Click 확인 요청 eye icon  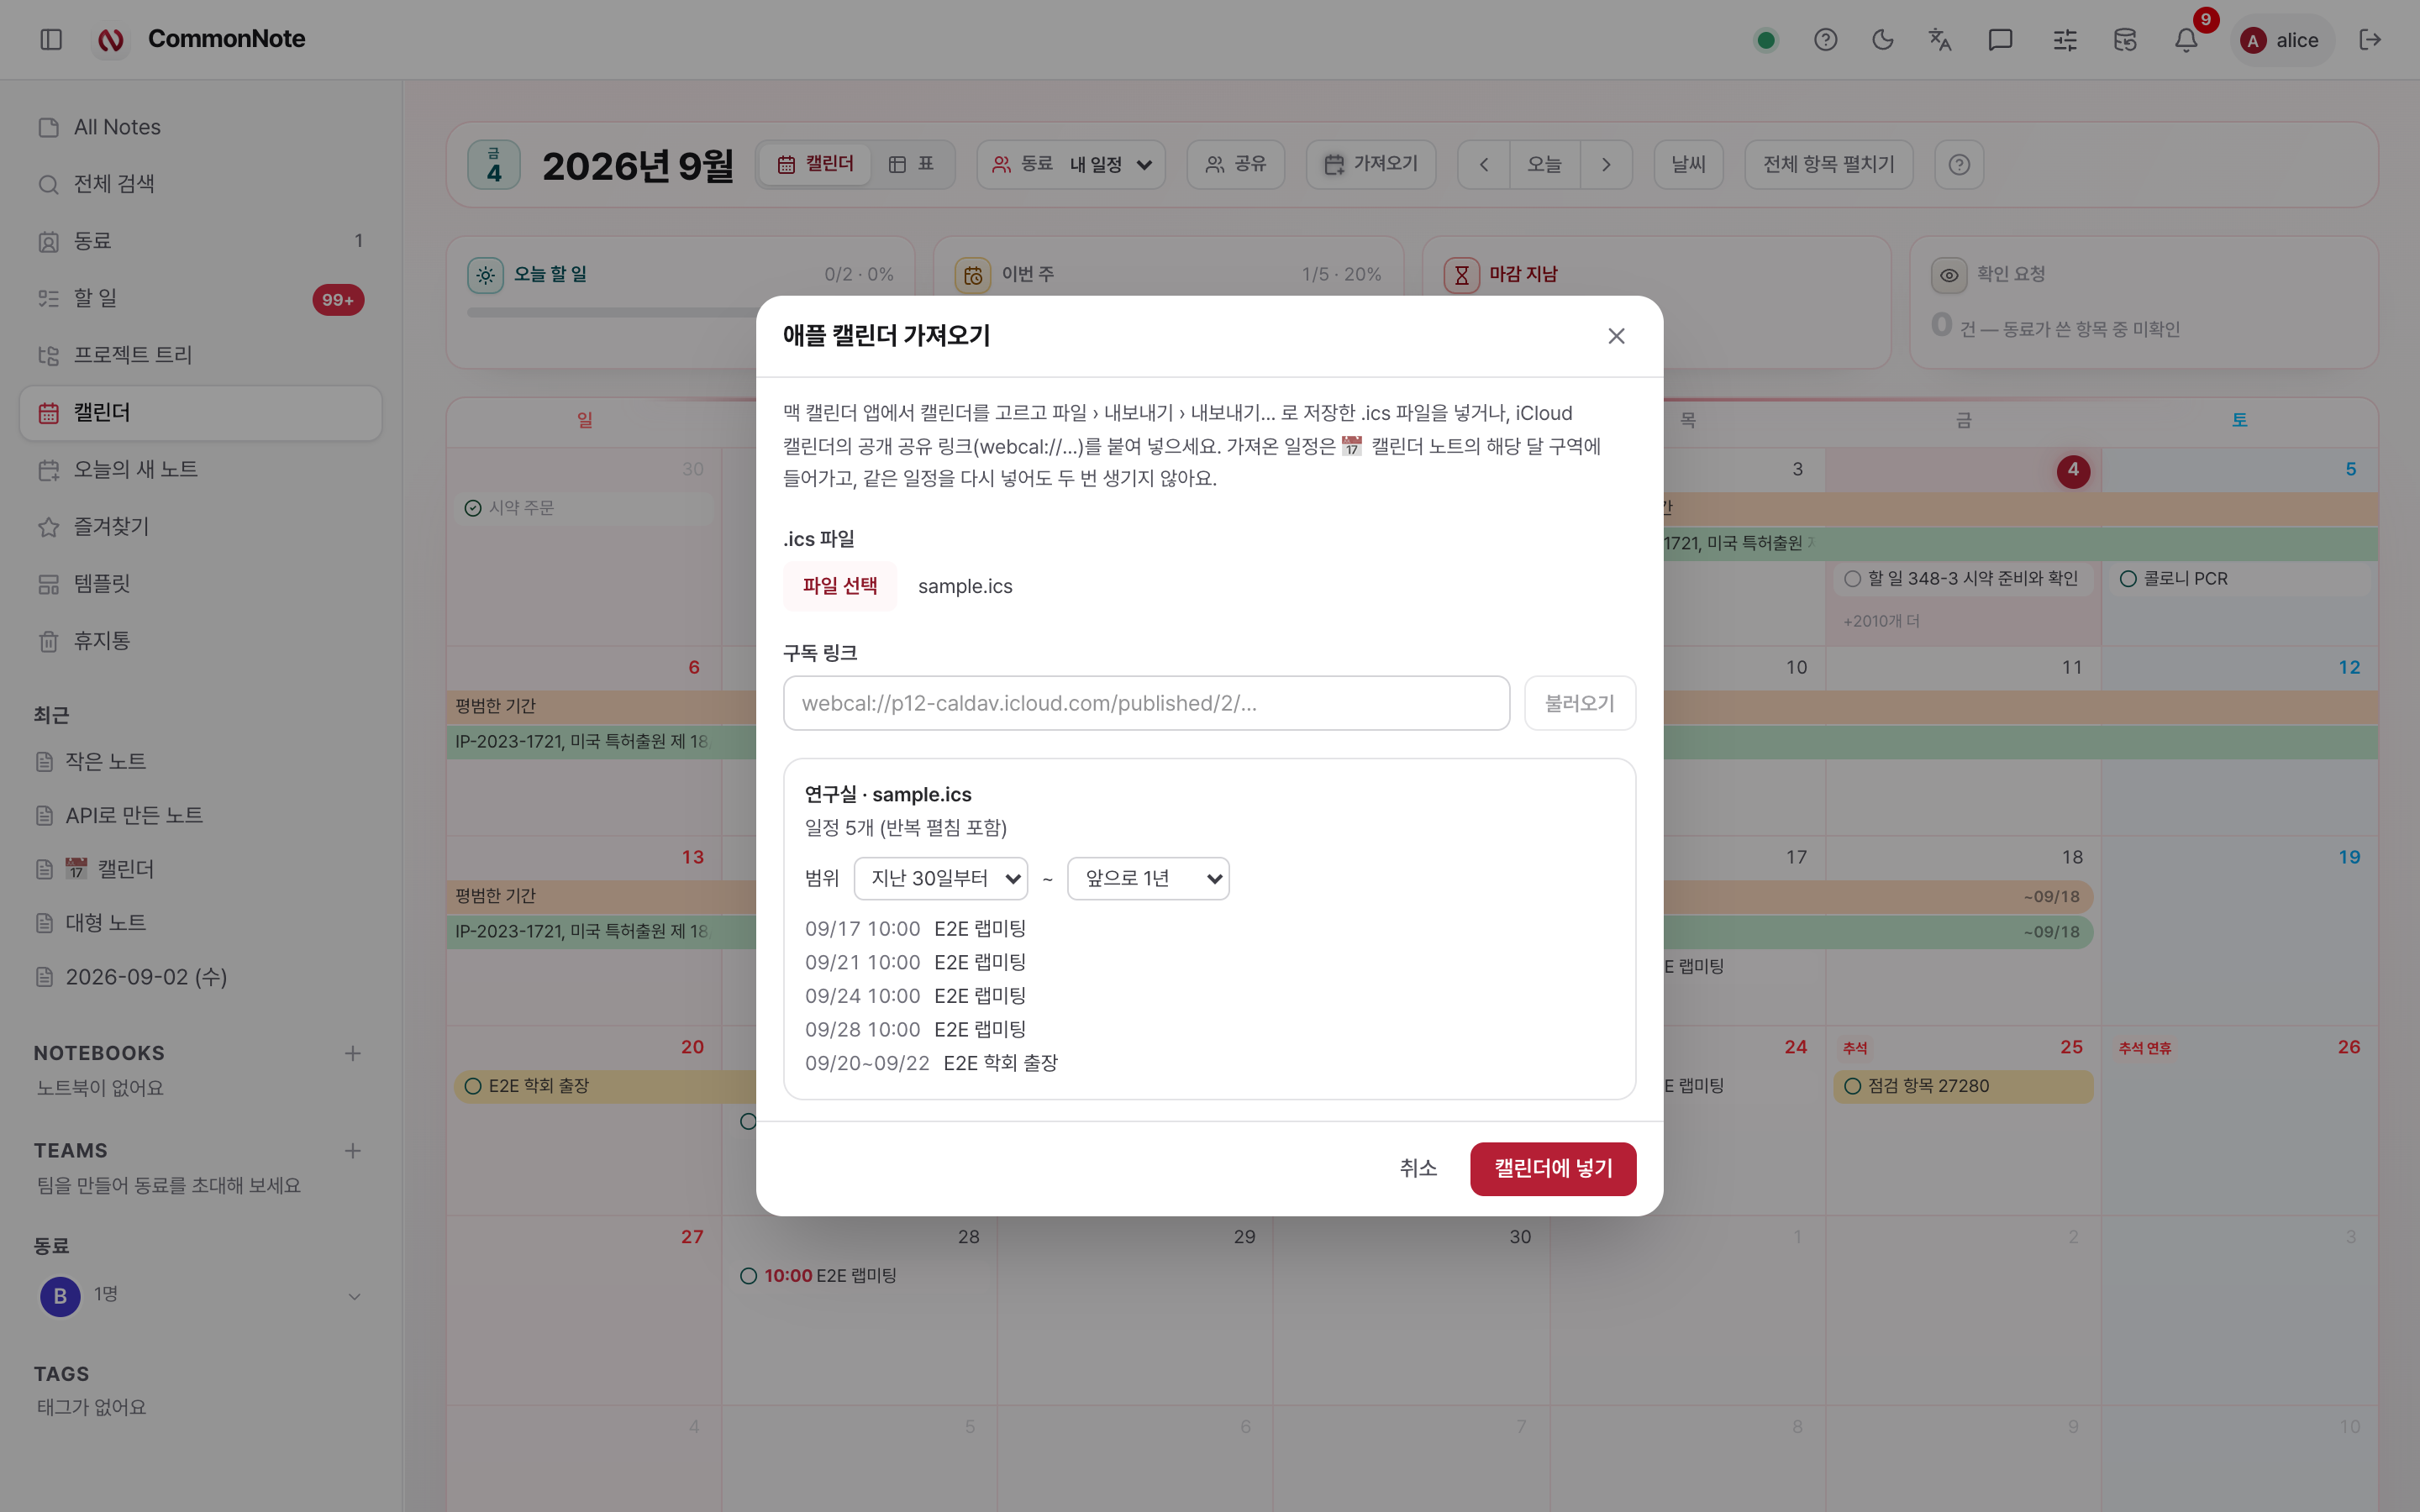coord(1949,275)
